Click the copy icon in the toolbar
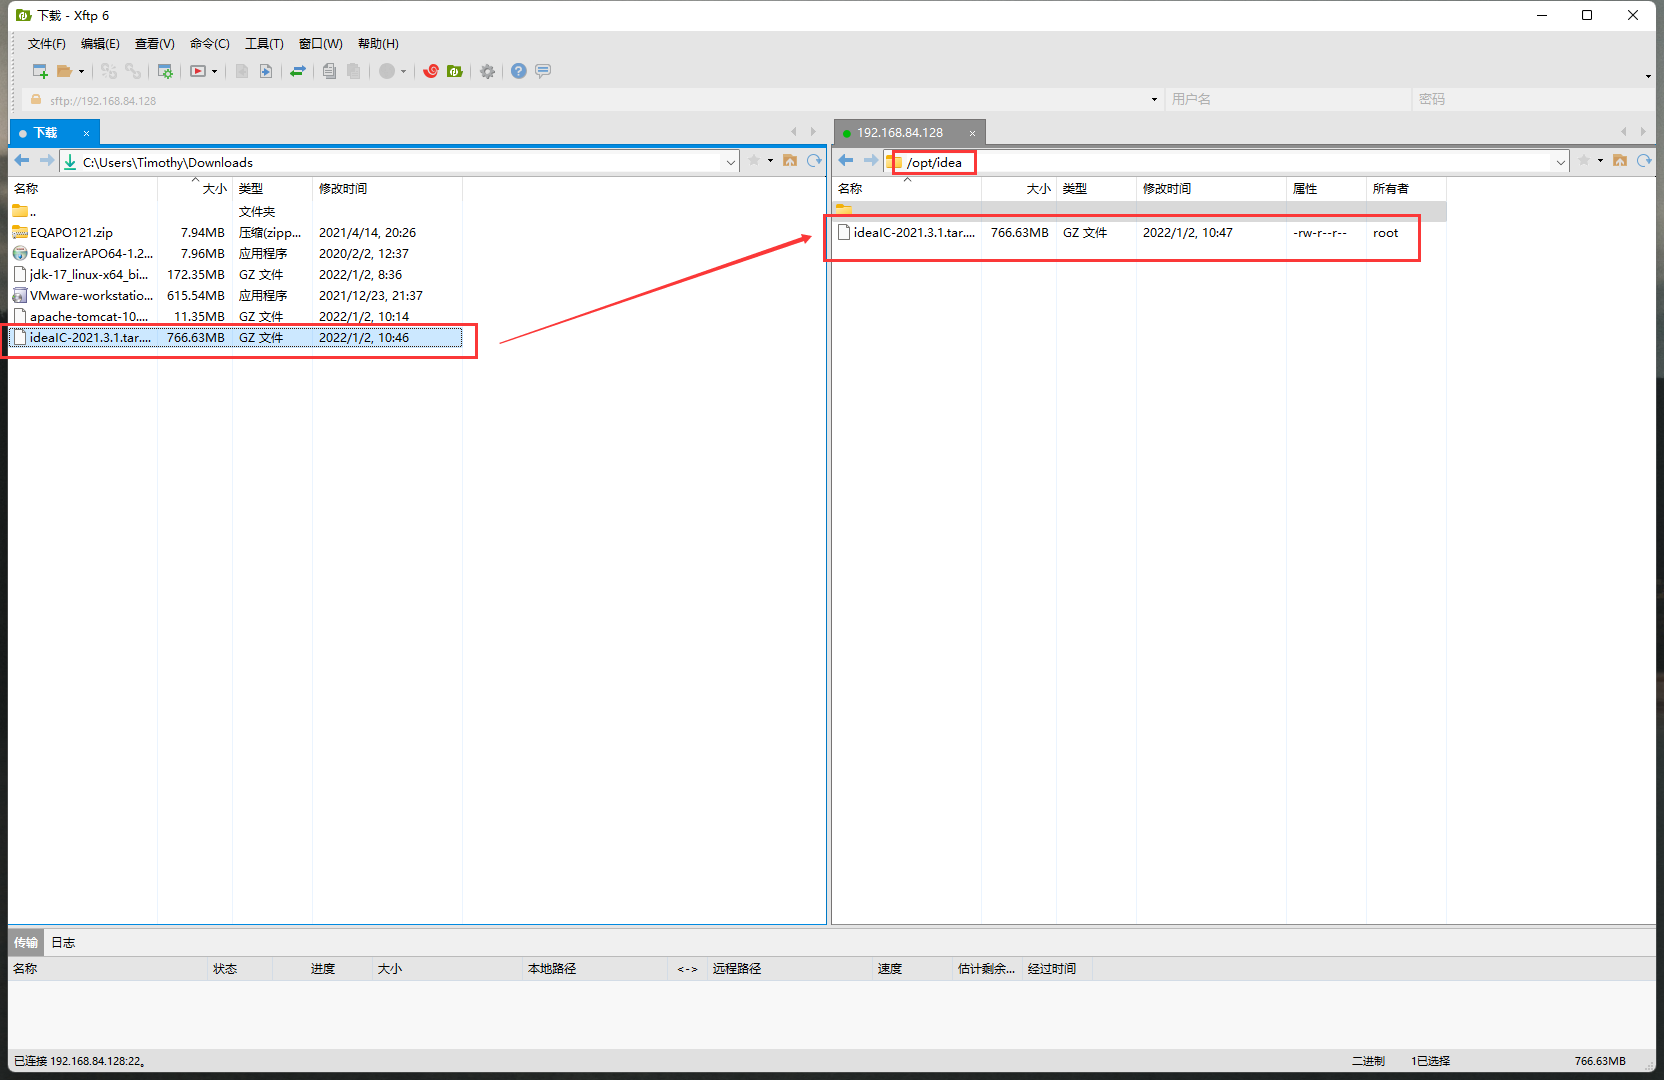This screenshot has width=1664, height=1080. tap(329, 71)
